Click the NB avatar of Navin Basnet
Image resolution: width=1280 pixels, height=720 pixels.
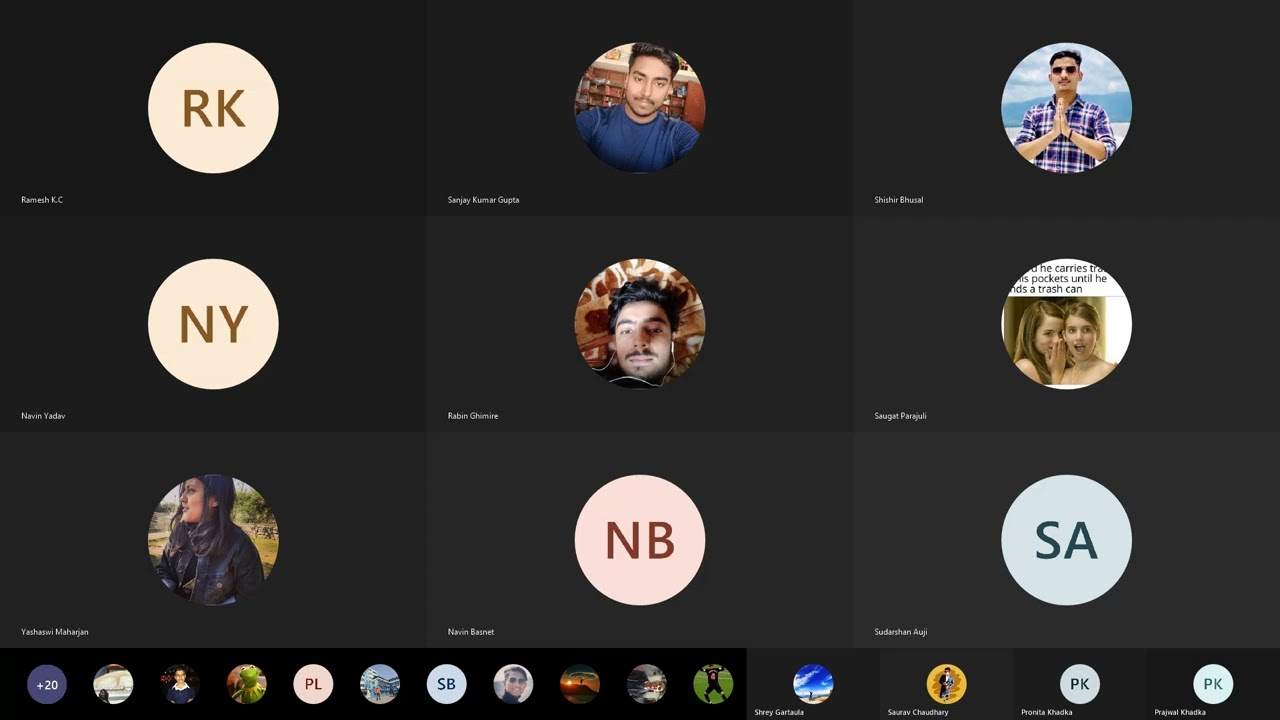[640, 540]
